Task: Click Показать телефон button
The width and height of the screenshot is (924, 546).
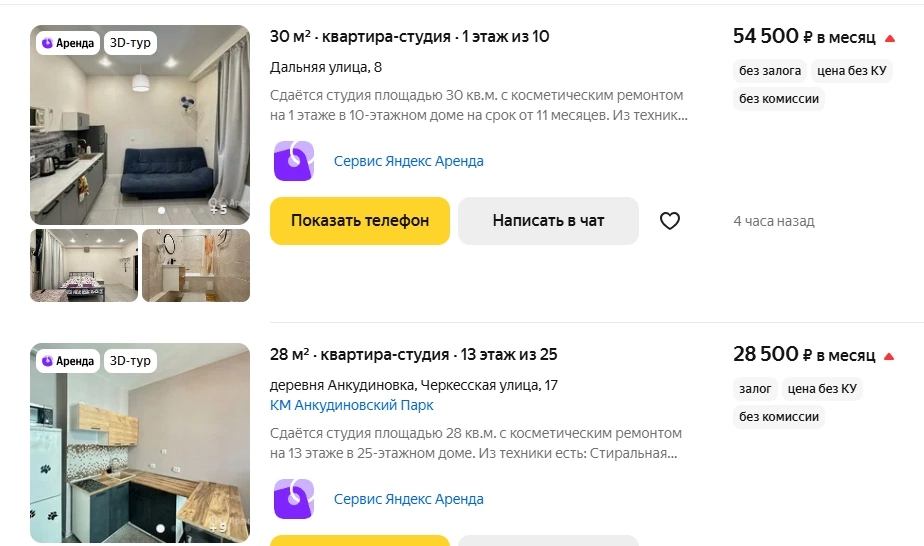Action: pyautogui.click(x=359, y=221)
